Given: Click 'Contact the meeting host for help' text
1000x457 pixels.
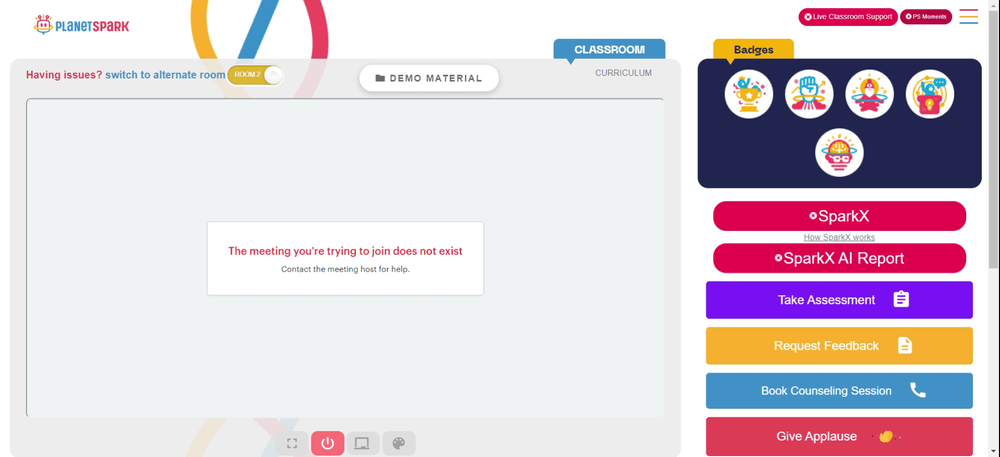Looking at the screenshot, I should point(346,269).
